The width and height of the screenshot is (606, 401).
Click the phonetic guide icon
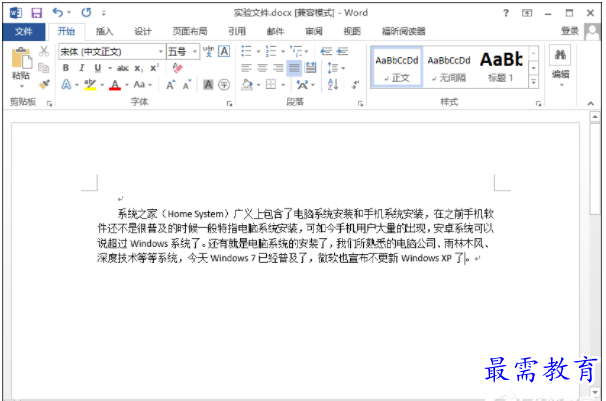[208, 51]
